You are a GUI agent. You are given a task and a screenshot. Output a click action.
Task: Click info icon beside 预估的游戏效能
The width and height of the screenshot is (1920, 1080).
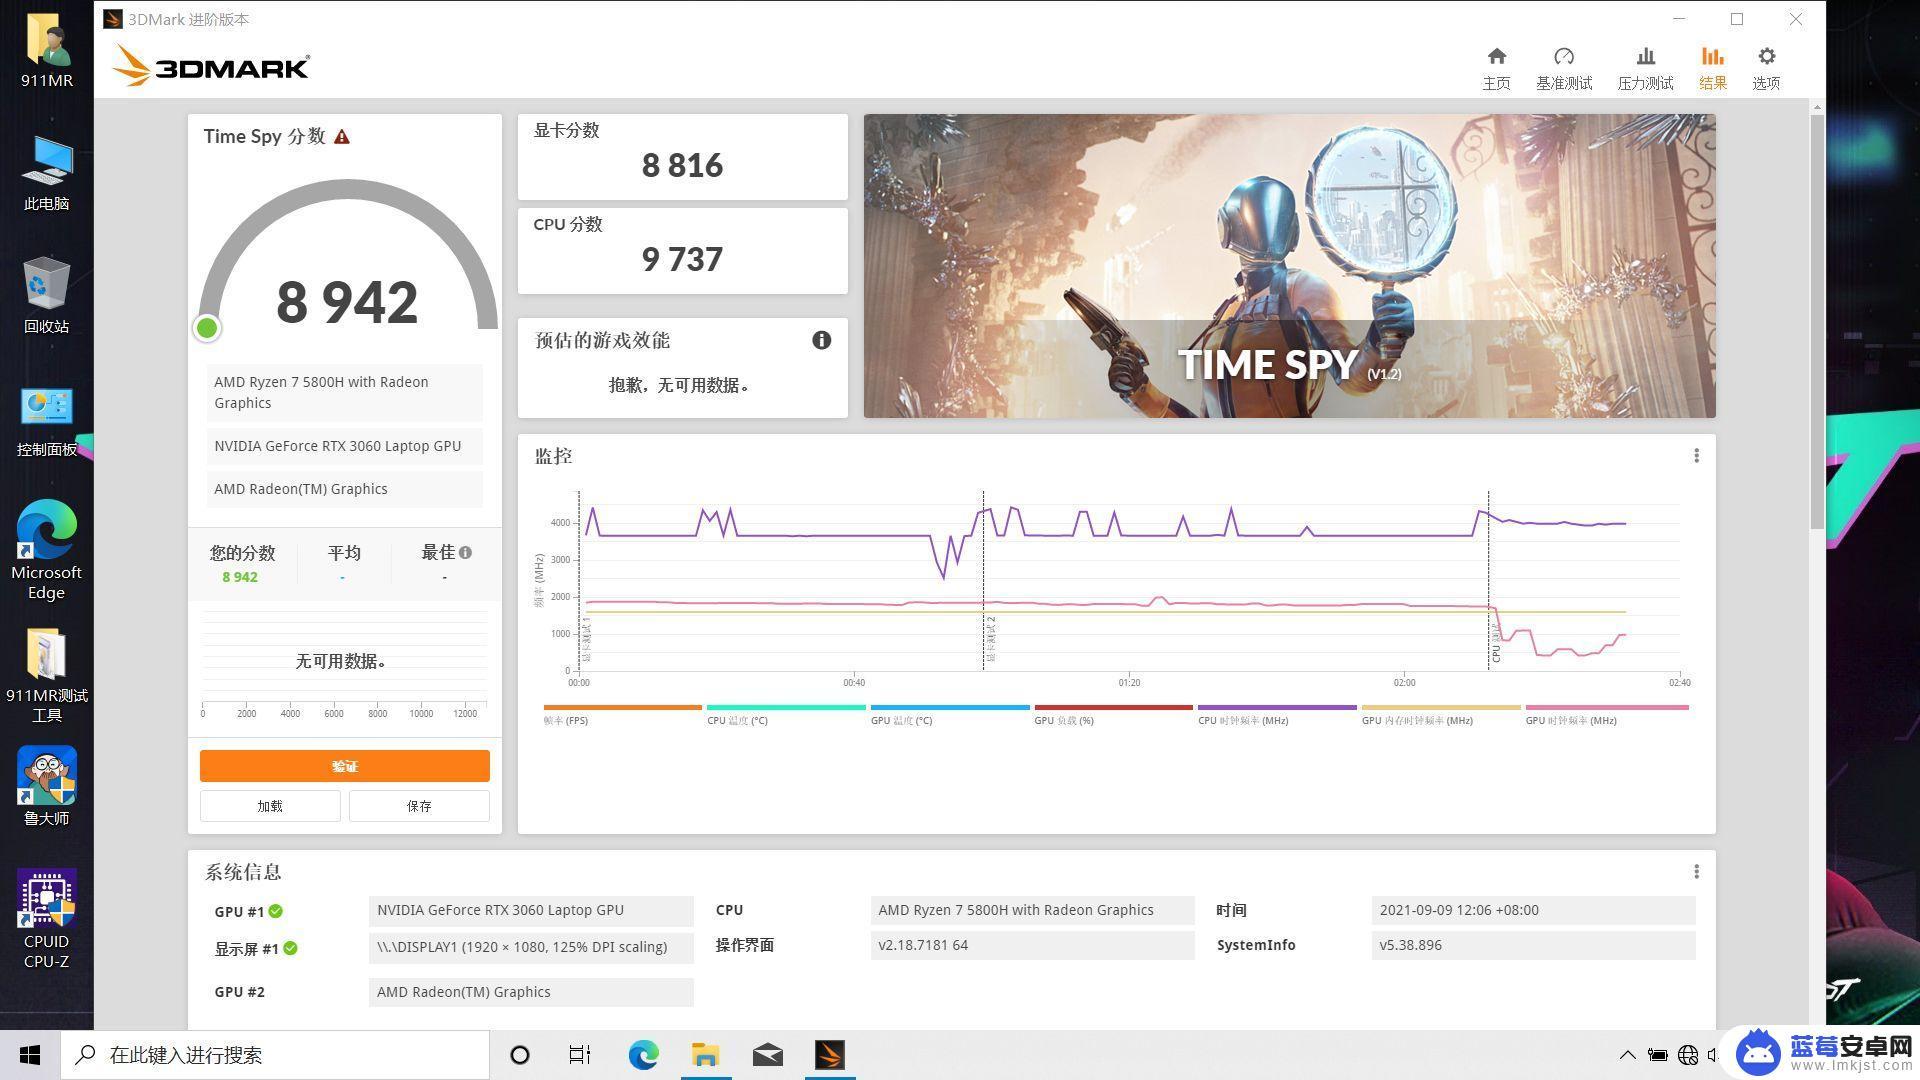pos(821,340)
